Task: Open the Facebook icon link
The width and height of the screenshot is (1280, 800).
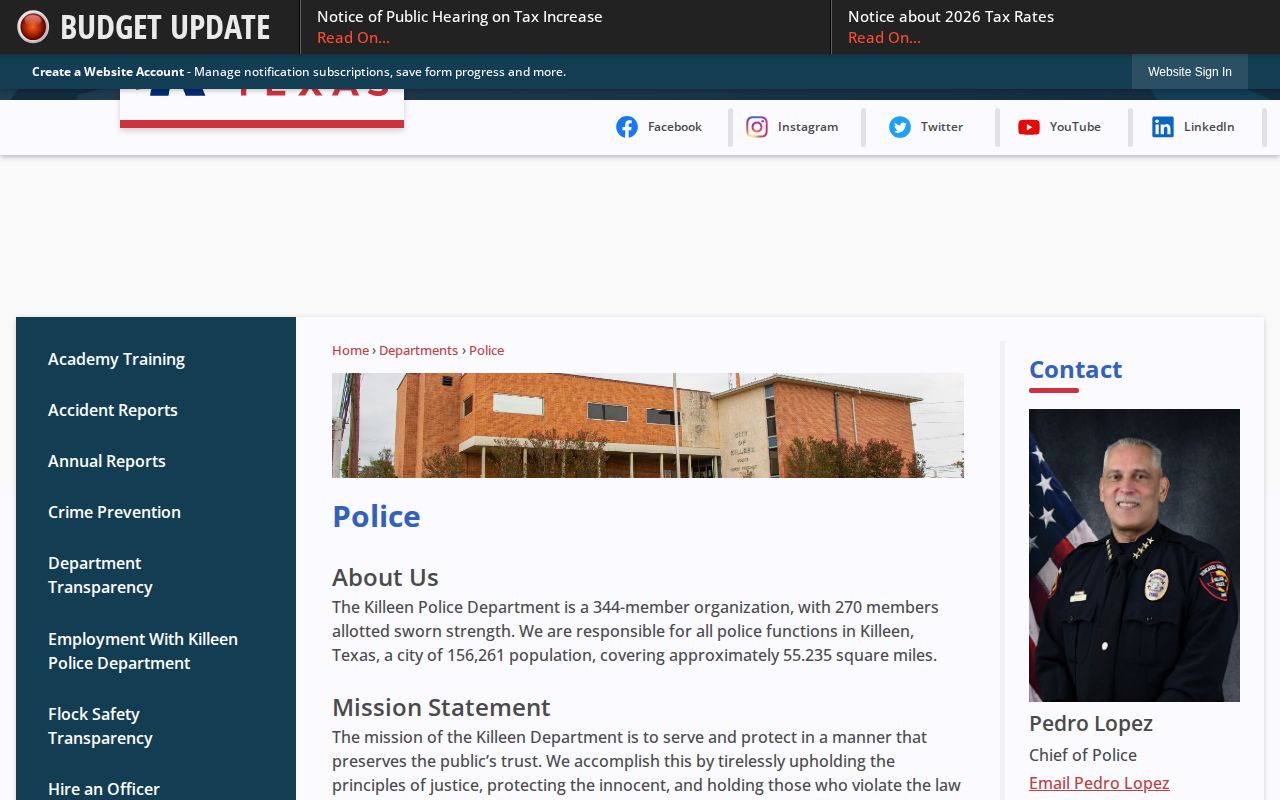Action: 627,127
